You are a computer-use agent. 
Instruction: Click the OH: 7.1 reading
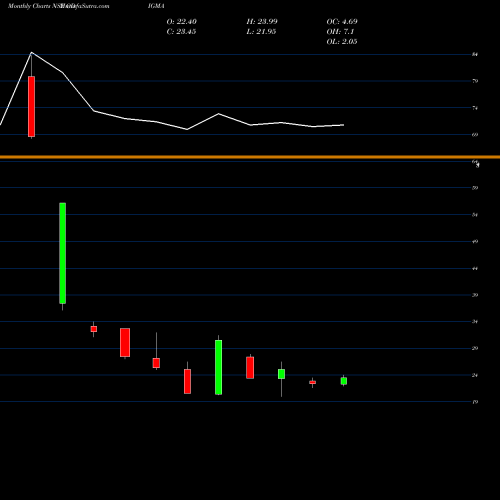pos(340,32)
